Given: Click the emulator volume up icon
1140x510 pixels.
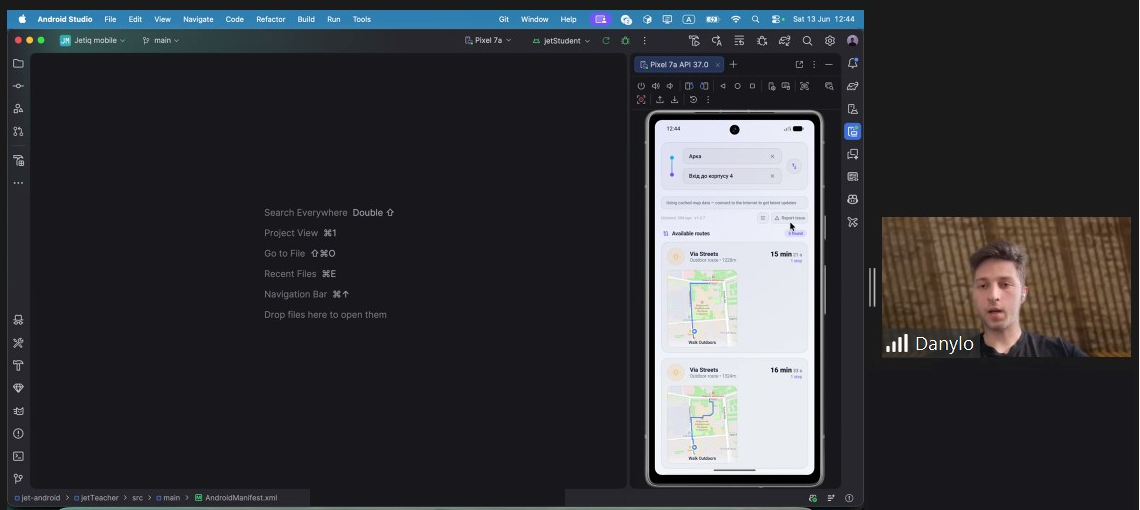Looking at the screenshot, I should (x=656, y=86).
